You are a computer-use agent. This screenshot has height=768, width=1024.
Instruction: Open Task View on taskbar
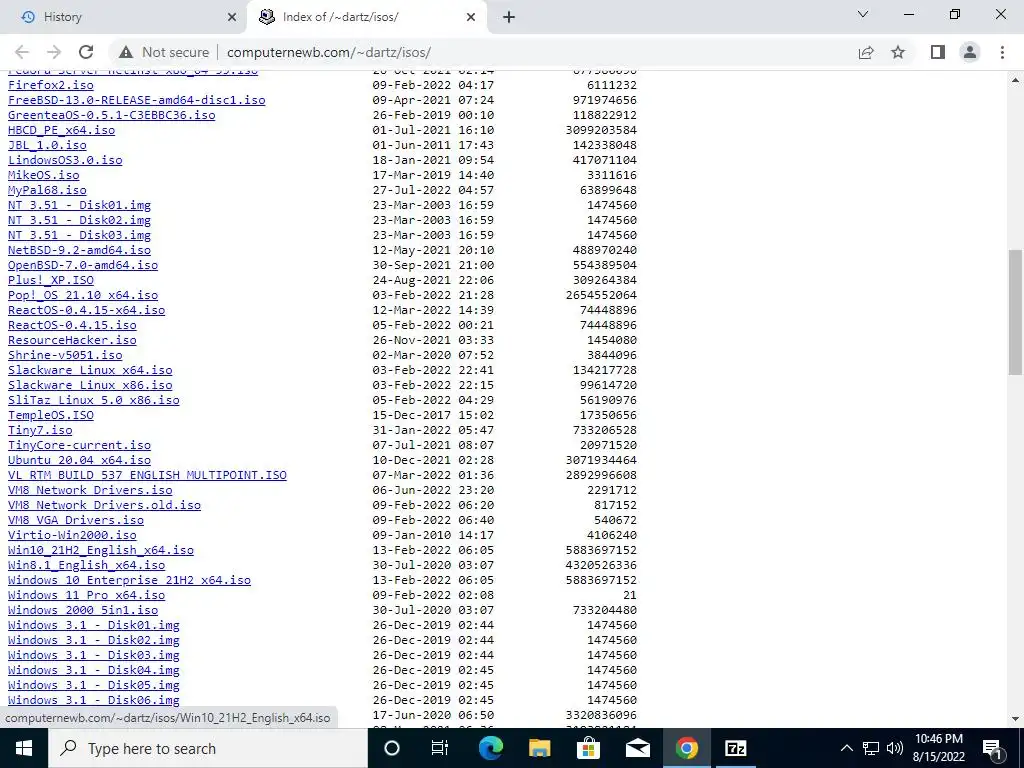440,748
